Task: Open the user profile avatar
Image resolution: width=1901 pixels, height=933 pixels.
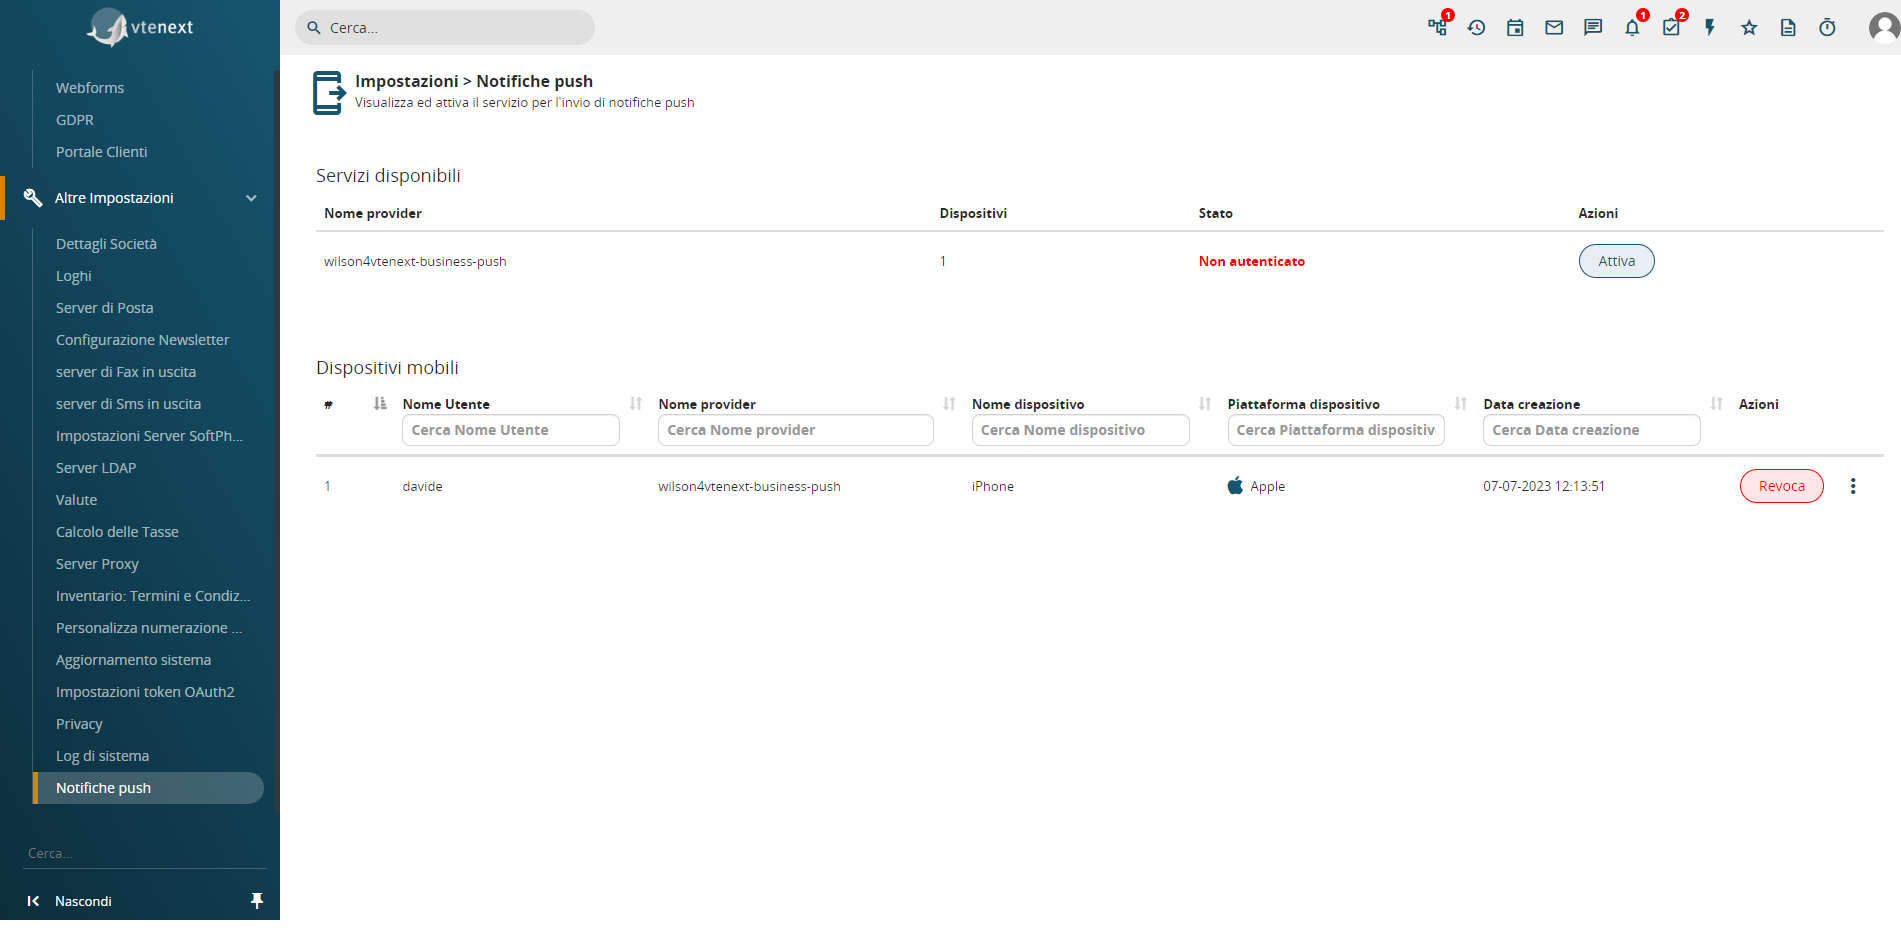Action: point(1884,27)
